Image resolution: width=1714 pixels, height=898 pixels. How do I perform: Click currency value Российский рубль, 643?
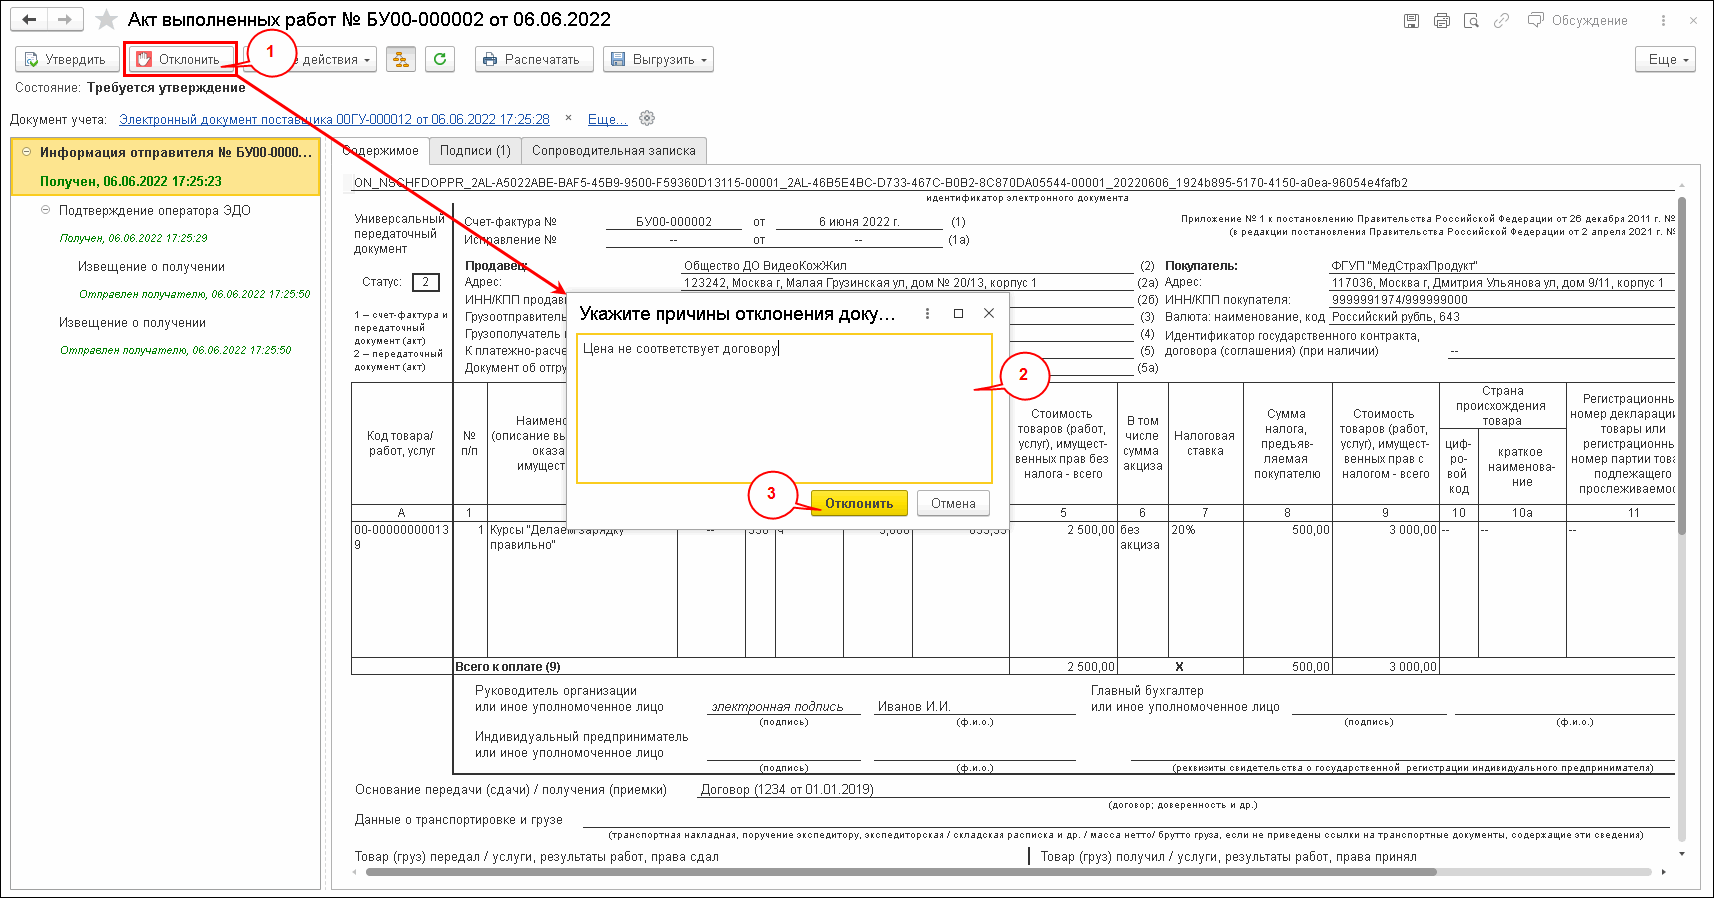click(1396, 317)
